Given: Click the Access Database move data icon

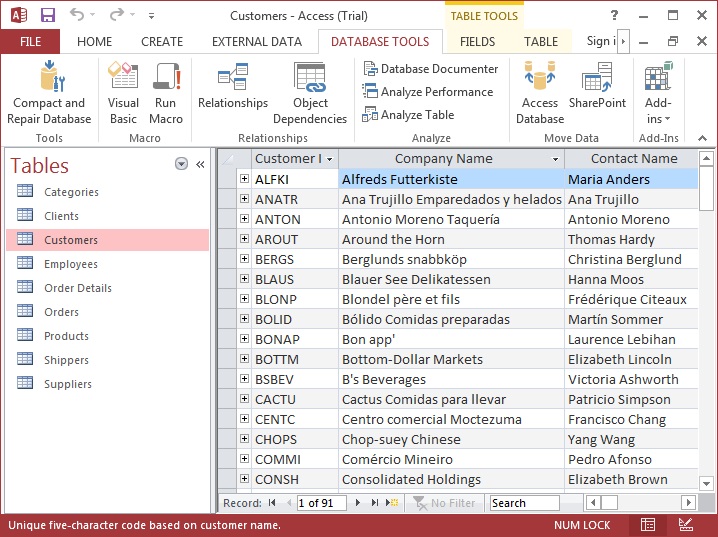Looking at the screenshot, I should click(x=539, y=76).
